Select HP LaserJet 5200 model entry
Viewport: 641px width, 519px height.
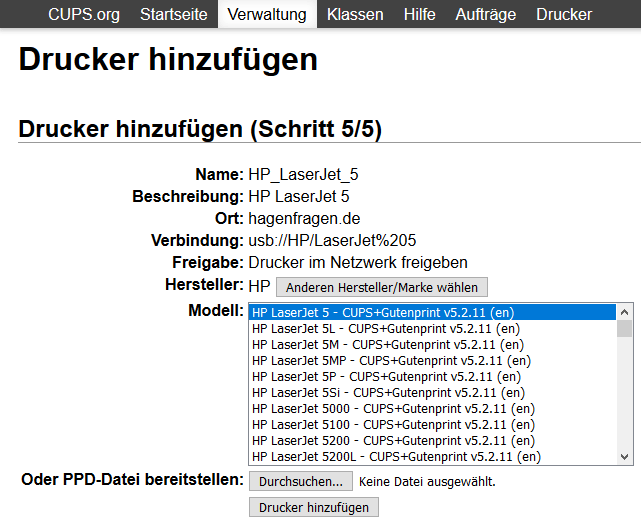tap(432, 441)
